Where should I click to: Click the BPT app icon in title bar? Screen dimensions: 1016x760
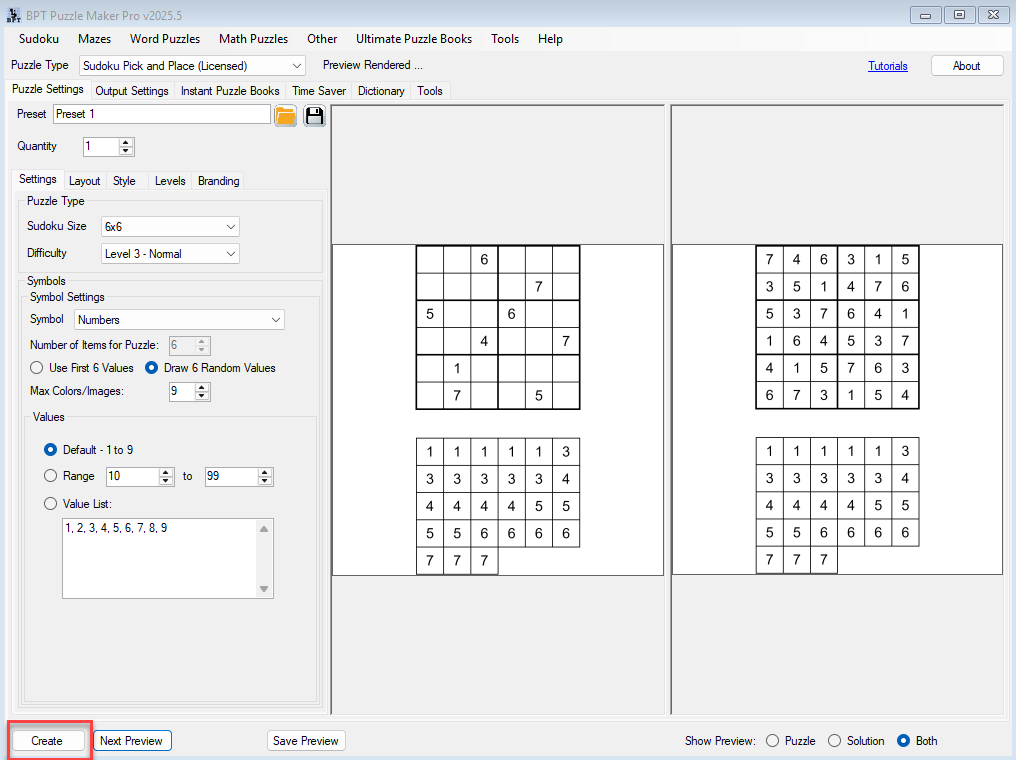[13, 15]
